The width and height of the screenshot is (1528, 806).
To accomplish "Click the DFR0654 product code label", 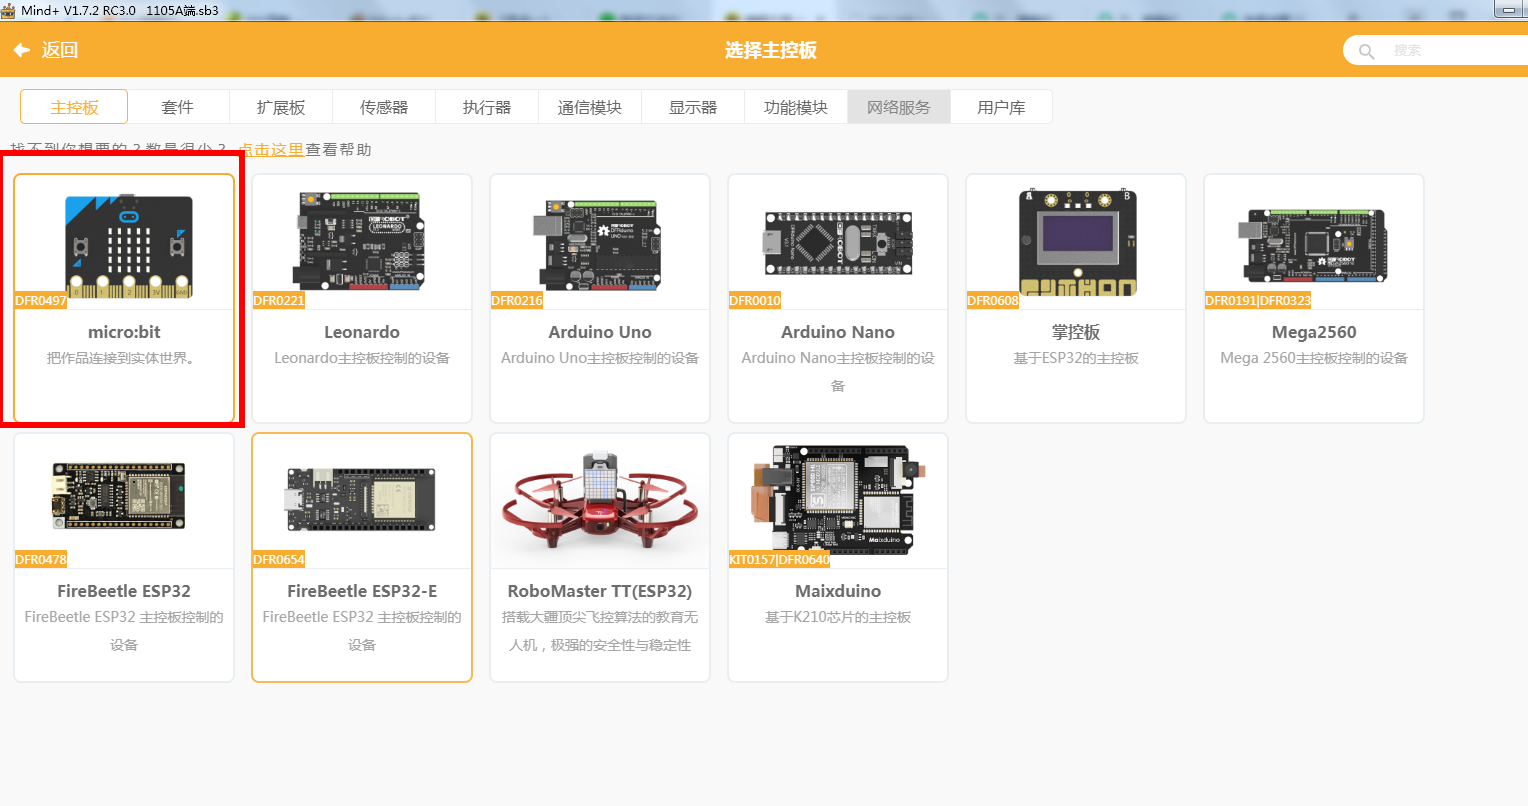I will tap(279, 560).
